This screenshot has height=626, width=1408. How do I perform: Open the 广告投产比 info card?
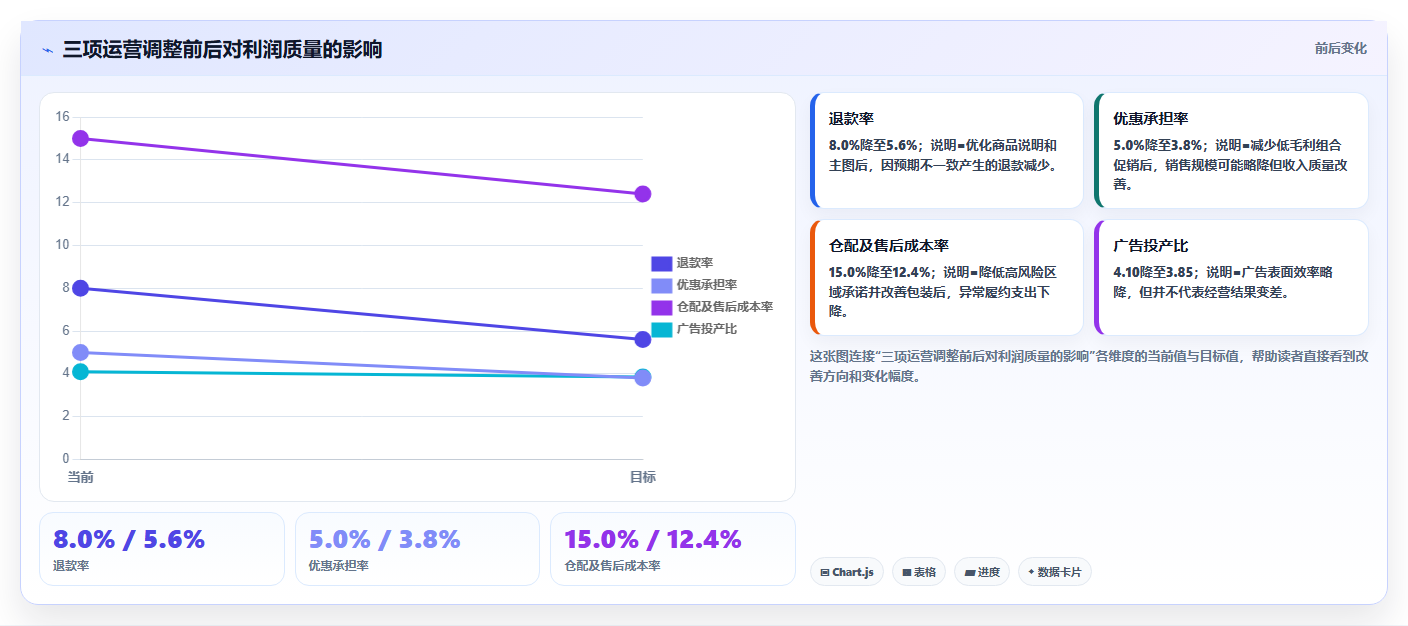pyautogui.click(x=1231, y=277)
